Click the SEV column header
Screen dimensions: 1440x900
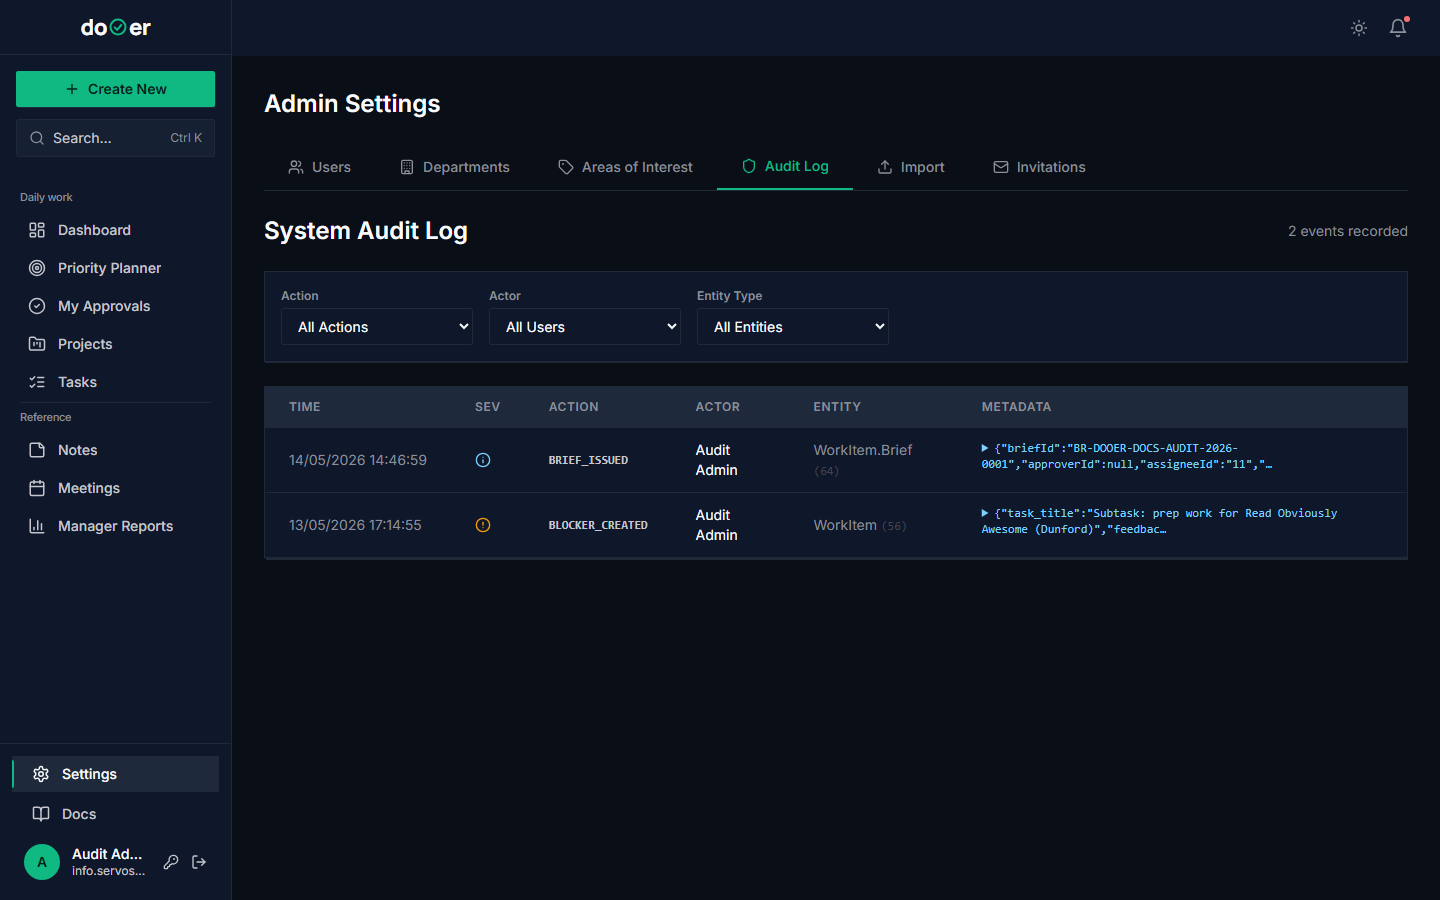point(487,407)
